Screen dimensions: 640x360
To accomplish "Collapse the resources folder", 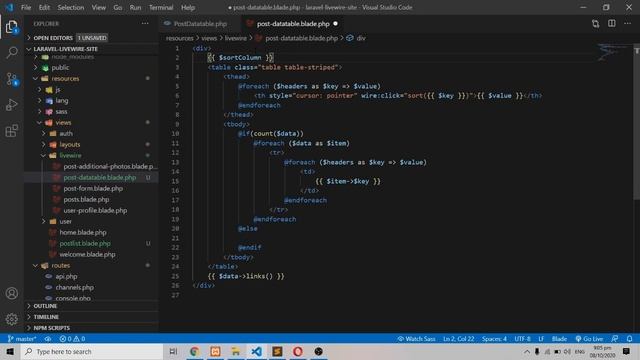I will (65, 78).
